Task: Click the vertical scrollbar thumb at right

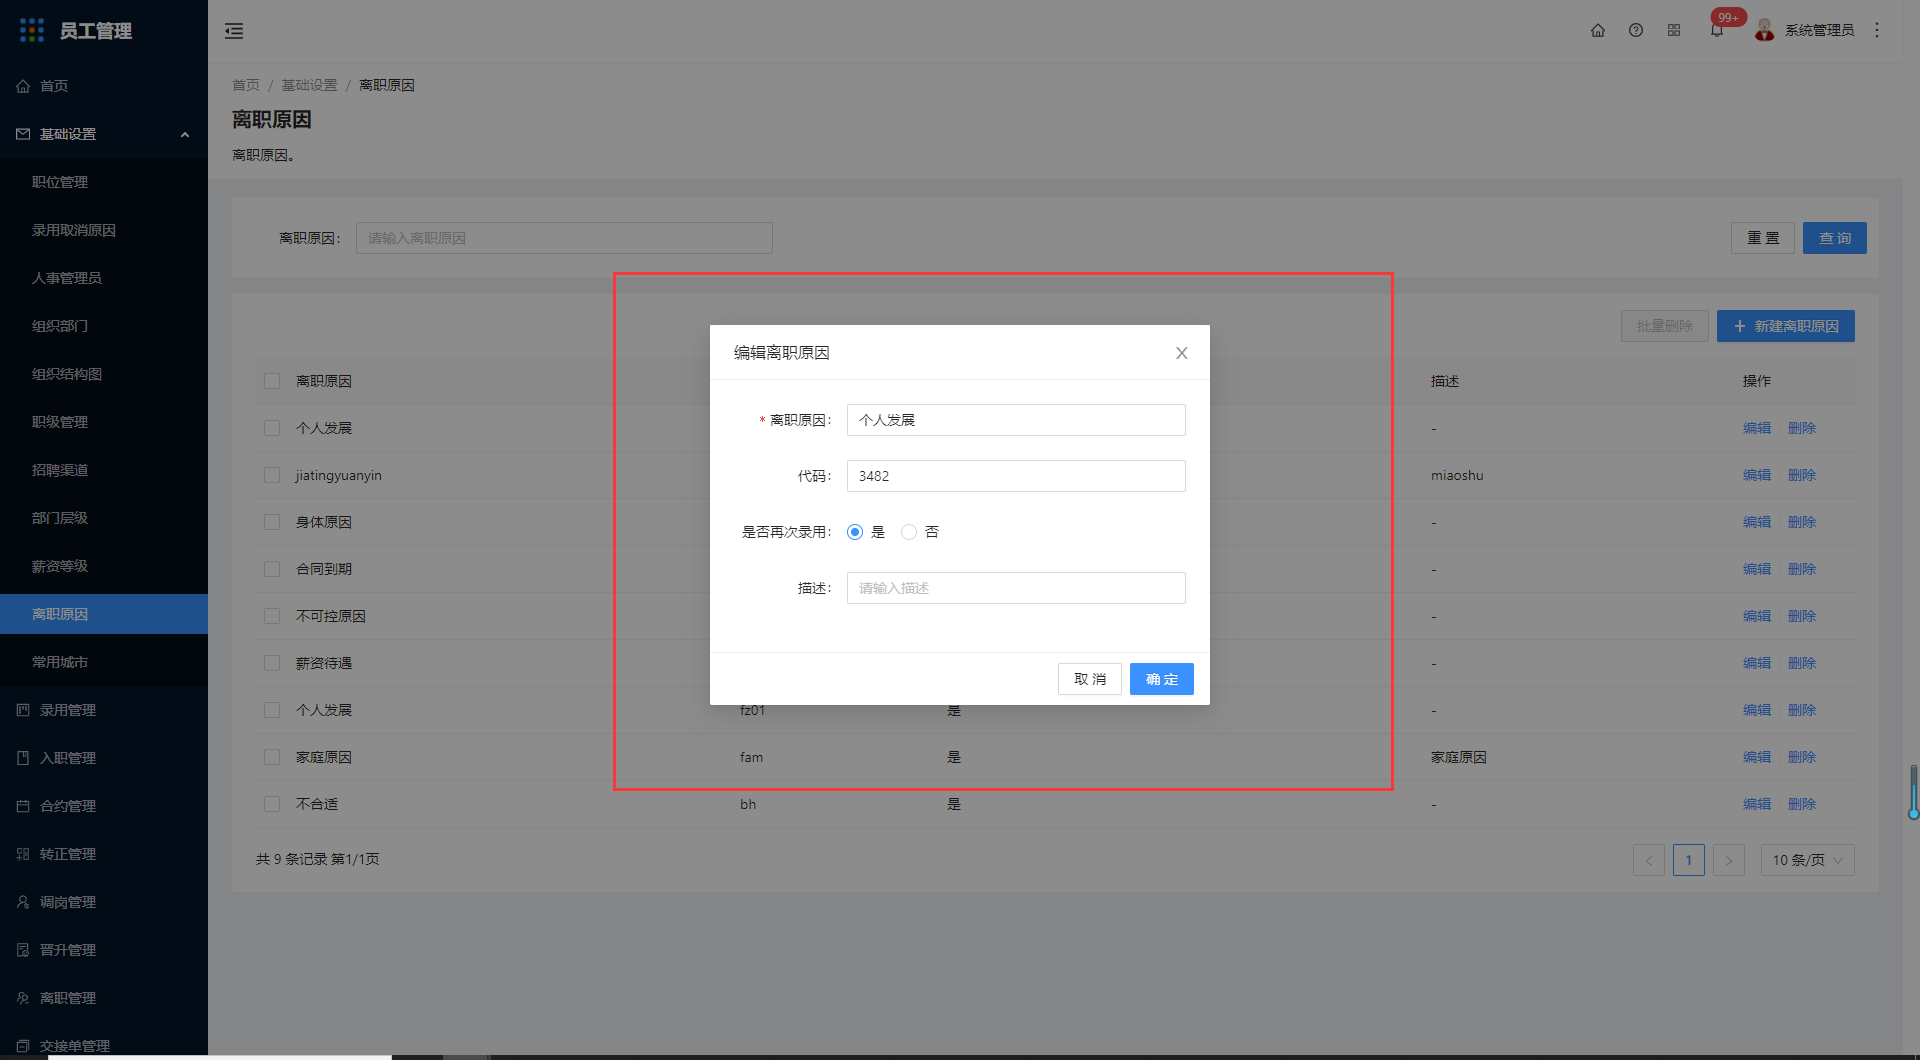Action: 1913,792
